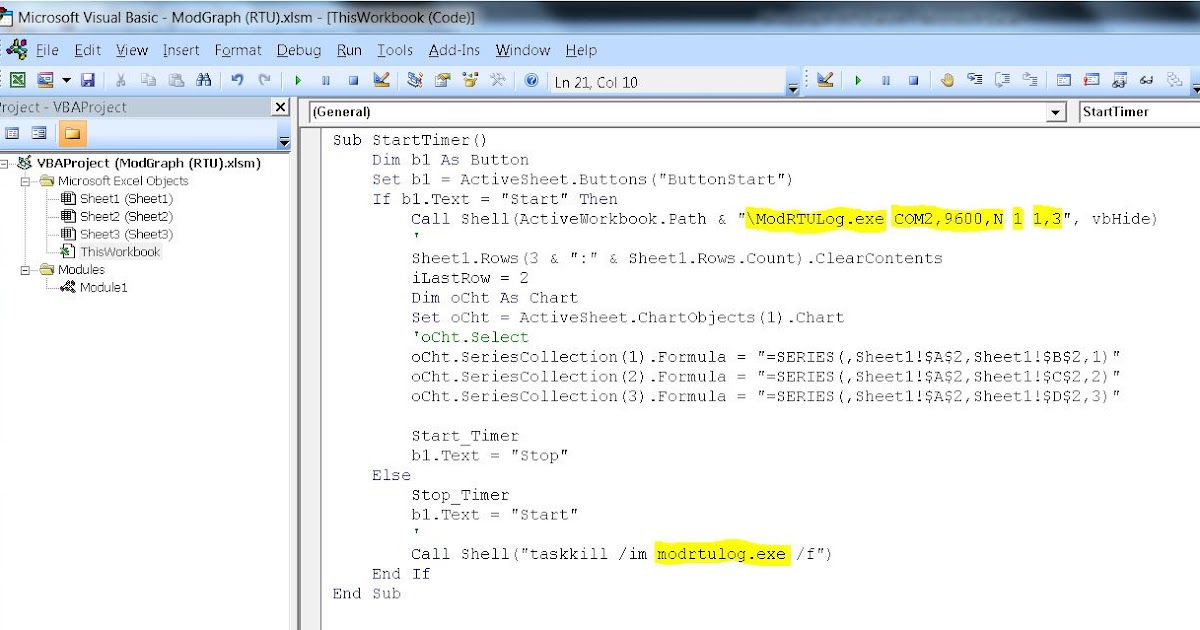
Task: Click the View Code button in Project Explorer
Action: coord(13,132)
